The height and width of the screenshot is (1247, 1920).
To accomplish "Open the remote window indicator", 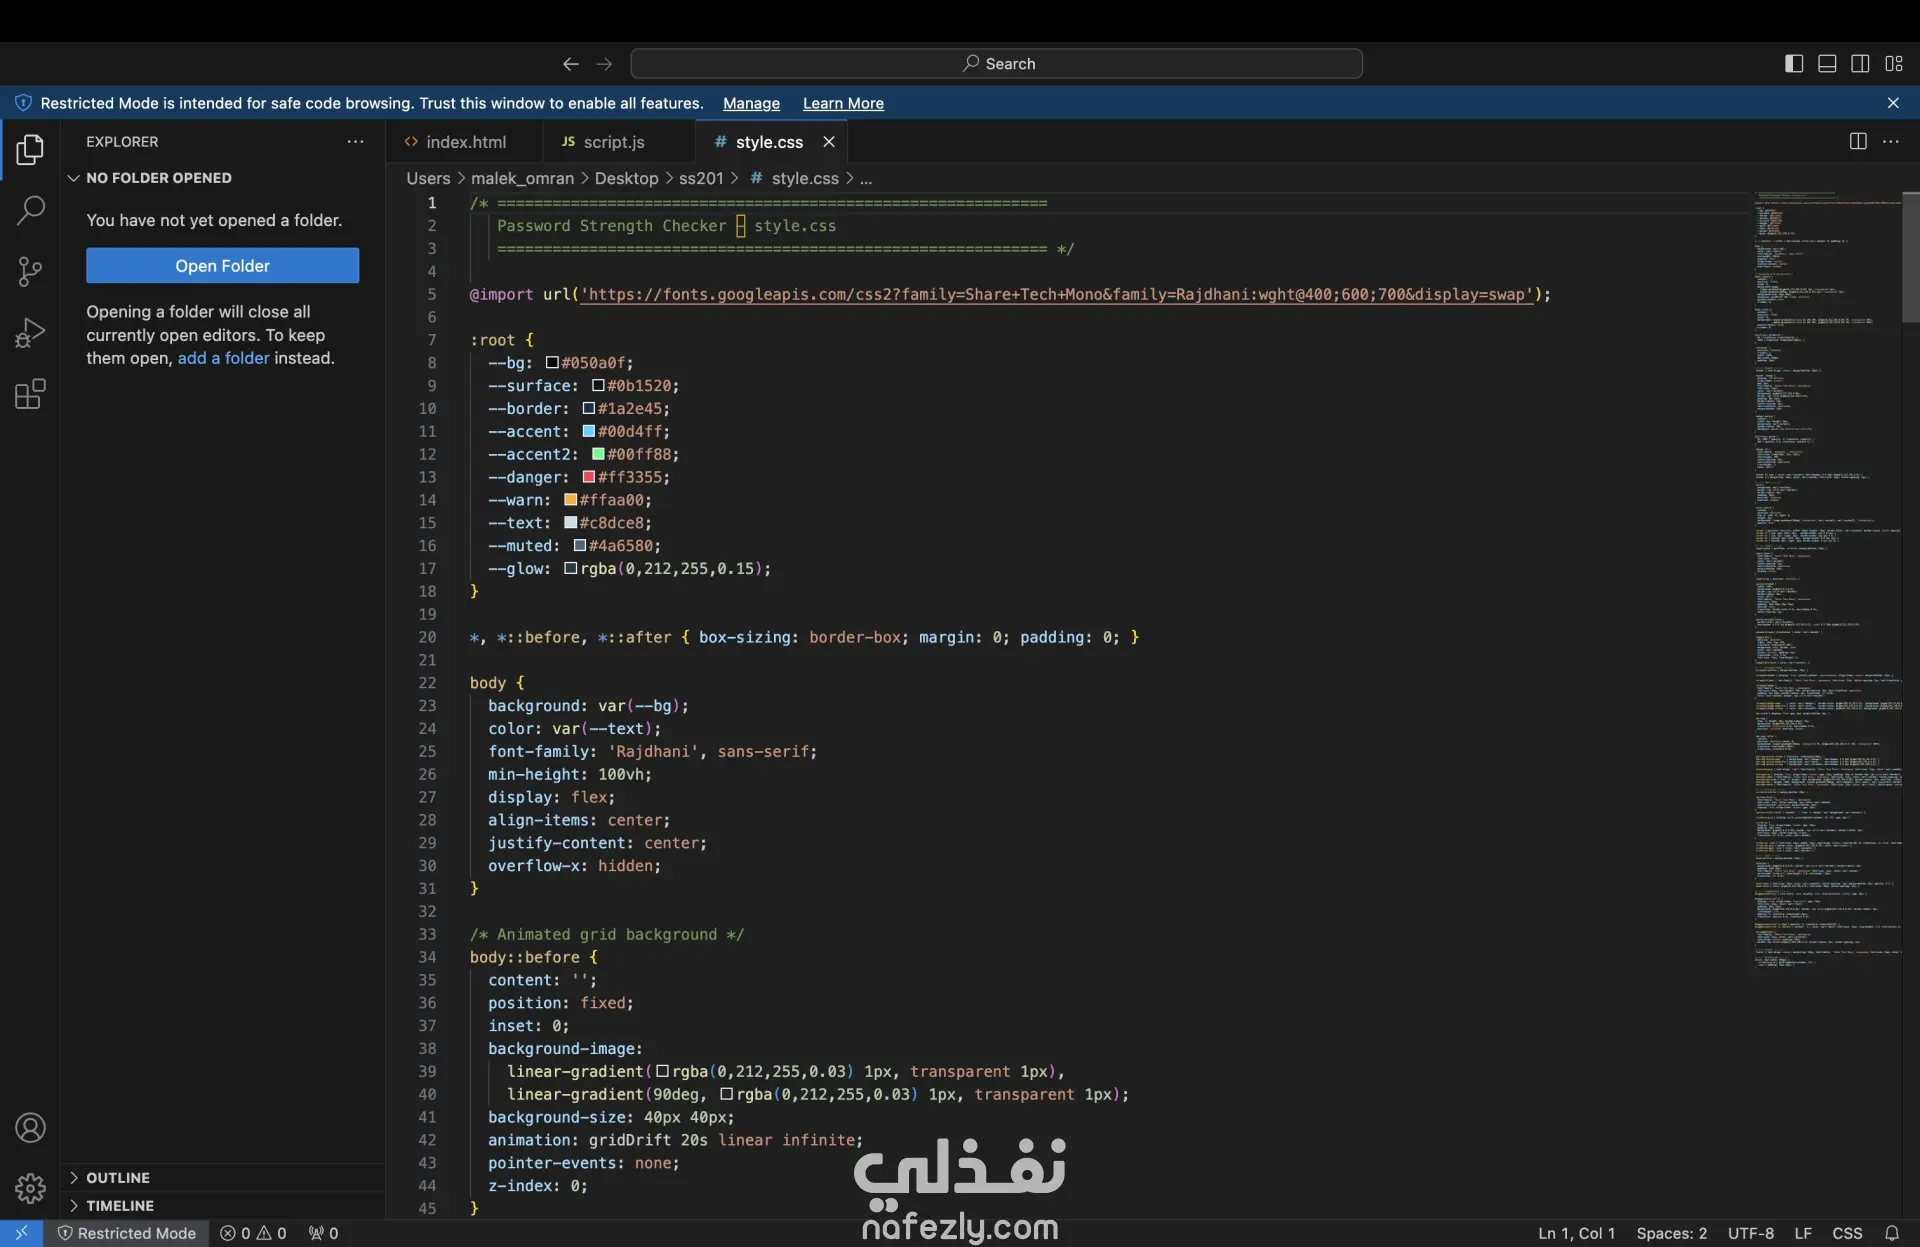I will pyautogui.click(x=21, y=1233).
